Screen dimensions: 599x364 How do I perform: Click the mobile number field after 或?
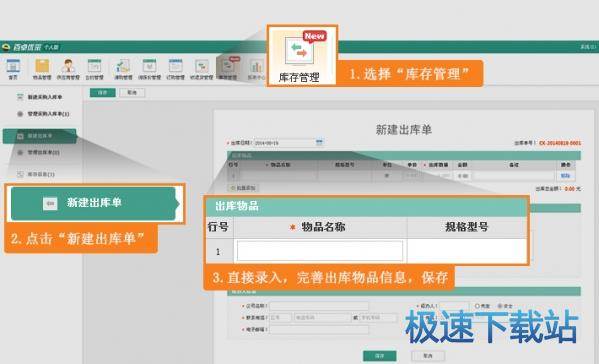[378, 317]
